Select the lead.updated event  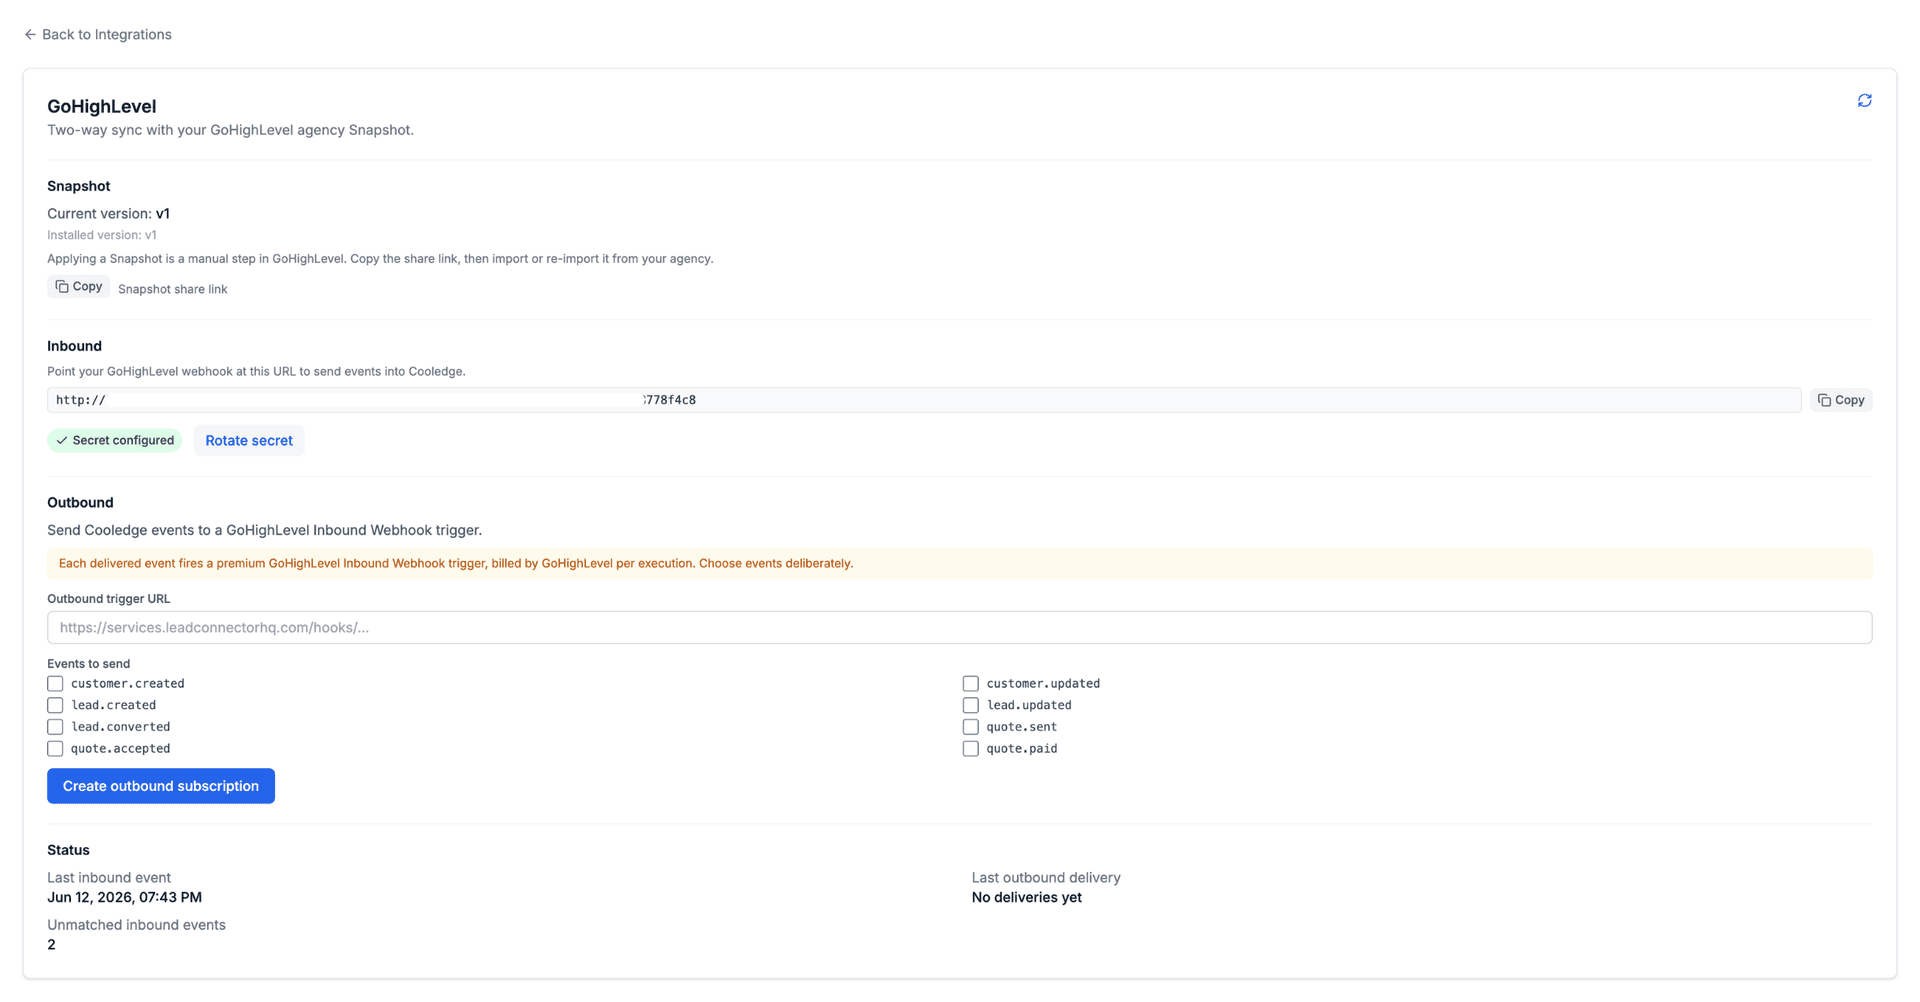[x=970, y=705]
